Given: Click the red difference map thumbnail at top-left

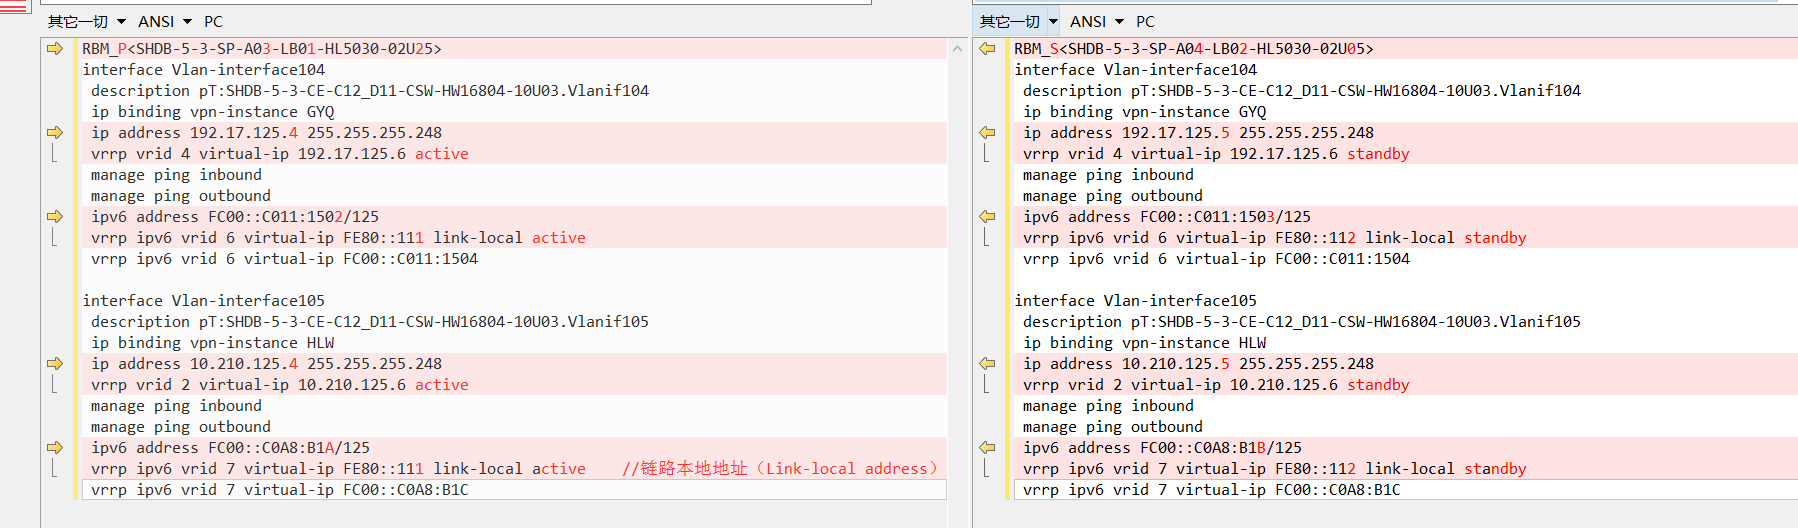Looking at the screenshot, I should 13,6.
